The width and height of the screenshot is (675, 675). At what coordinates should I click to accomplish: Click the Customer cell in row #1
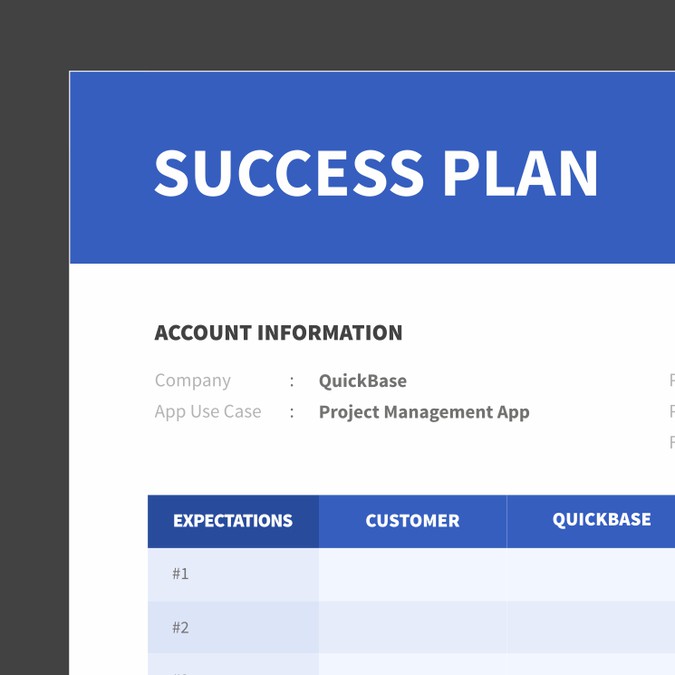pos(412,574)
